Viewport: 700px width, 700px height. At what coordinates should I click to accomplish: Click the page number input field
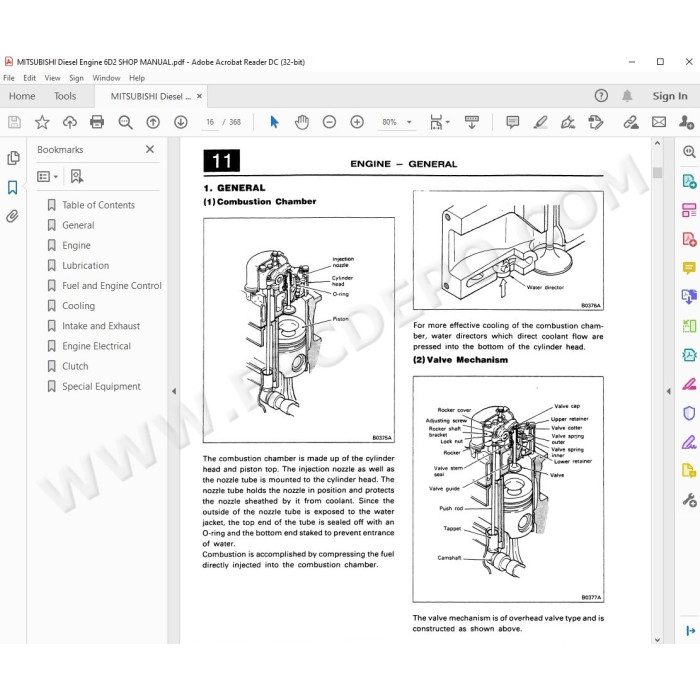pyautogui.click(x=210, y=122)
